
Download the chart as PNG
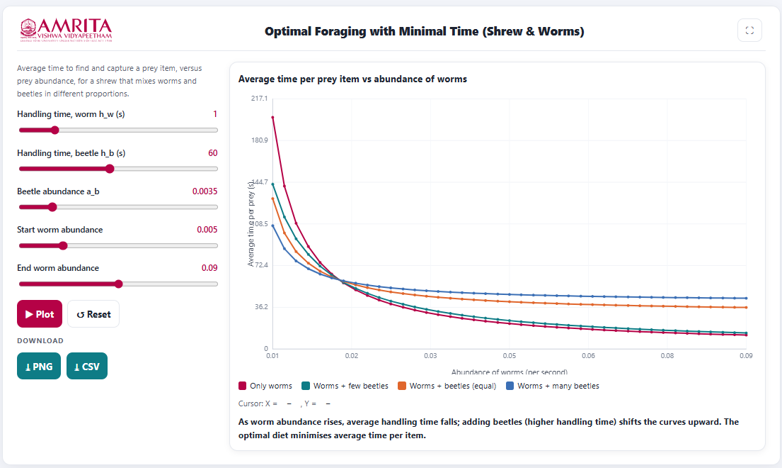39,366
